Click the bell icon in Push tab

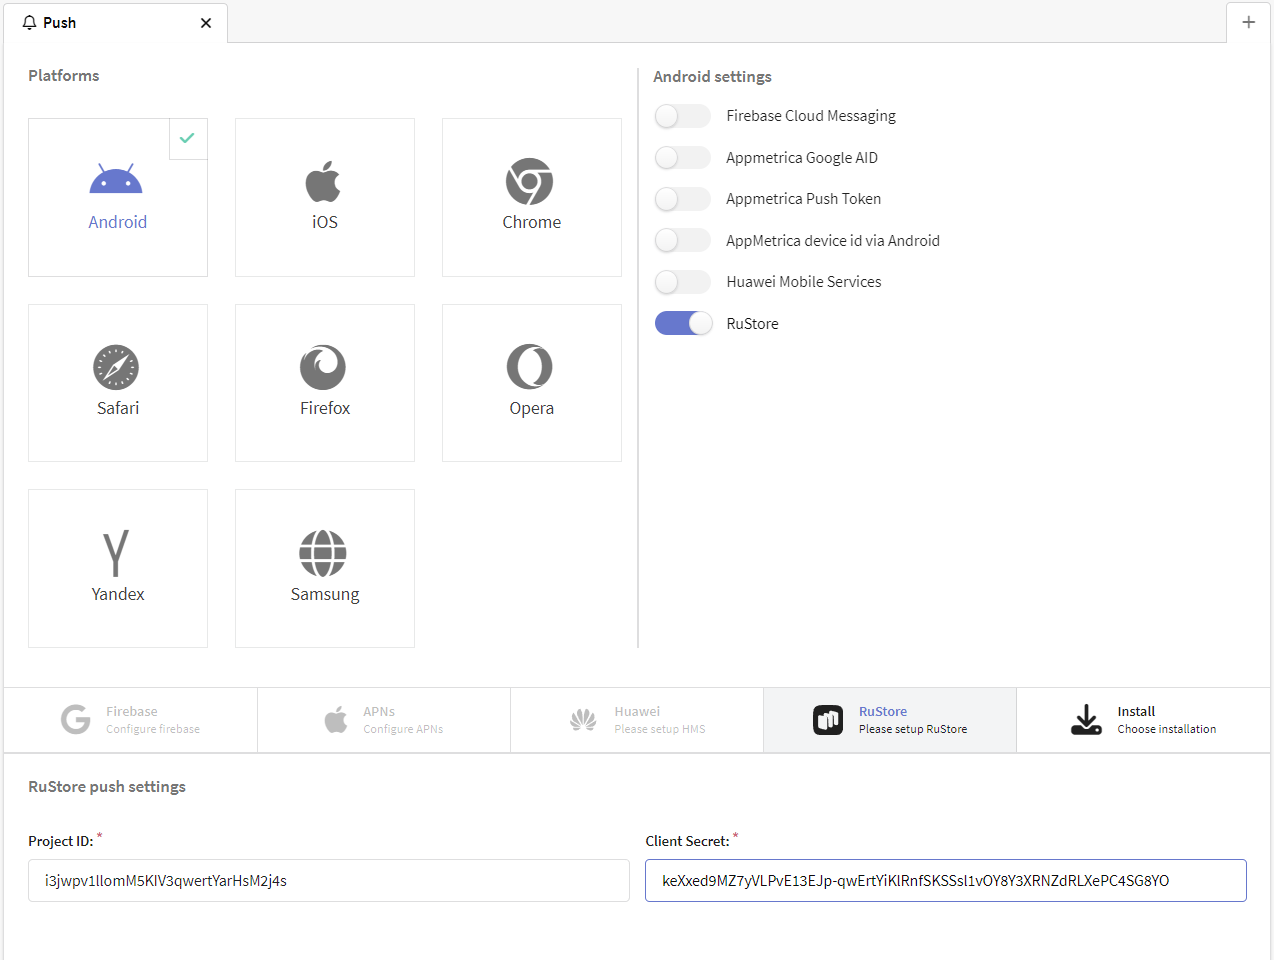(x=29, y=22)
